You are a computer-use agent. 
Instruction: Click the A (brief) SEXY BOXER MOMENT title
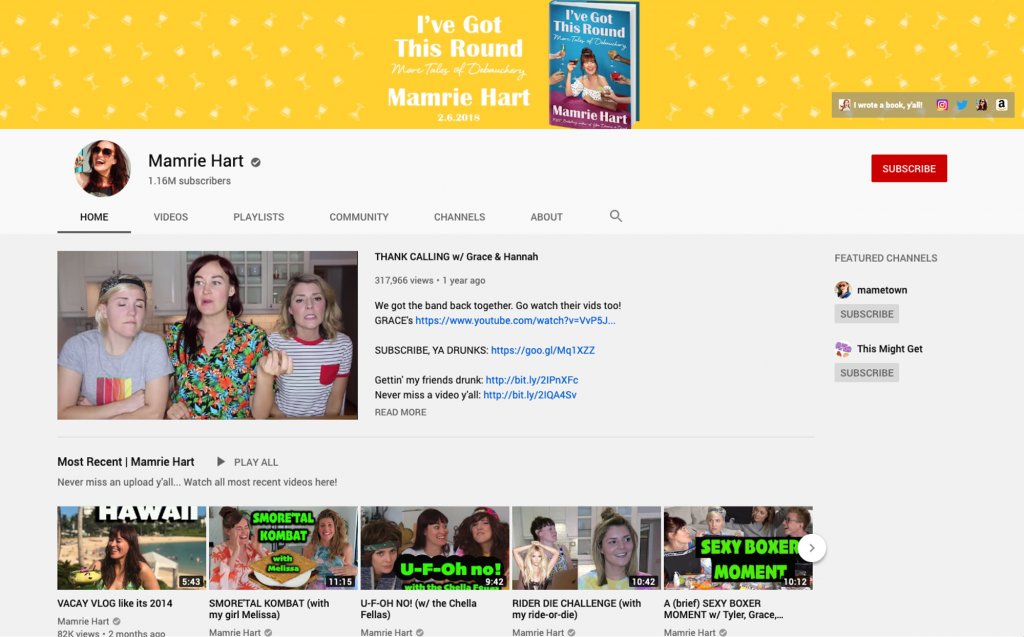coord(724,609)
